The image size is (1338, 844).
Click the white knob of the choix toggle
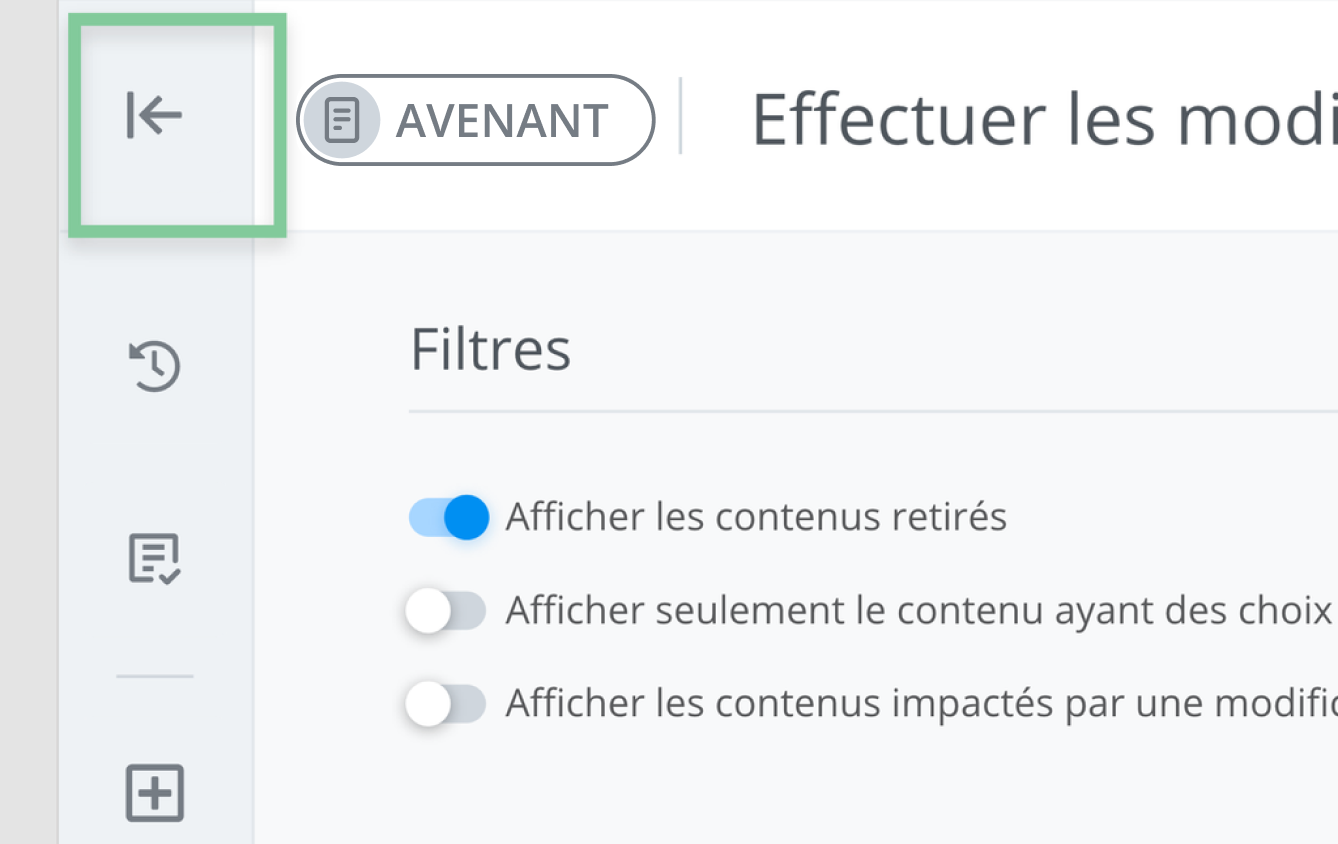429,611
